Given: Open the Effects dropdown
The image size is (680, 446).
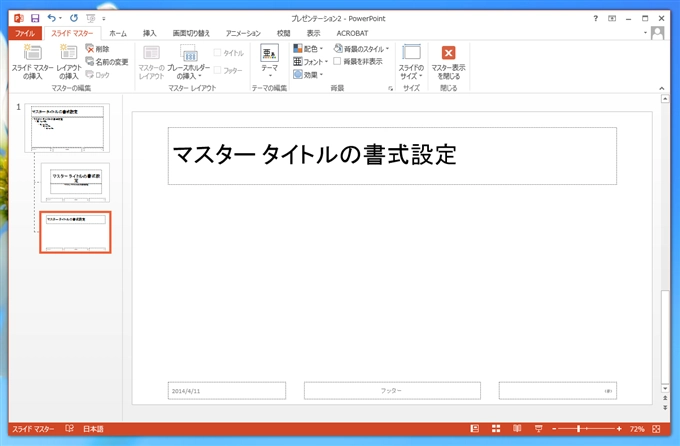Looking at the screenshot, I should tap(308, 75).
